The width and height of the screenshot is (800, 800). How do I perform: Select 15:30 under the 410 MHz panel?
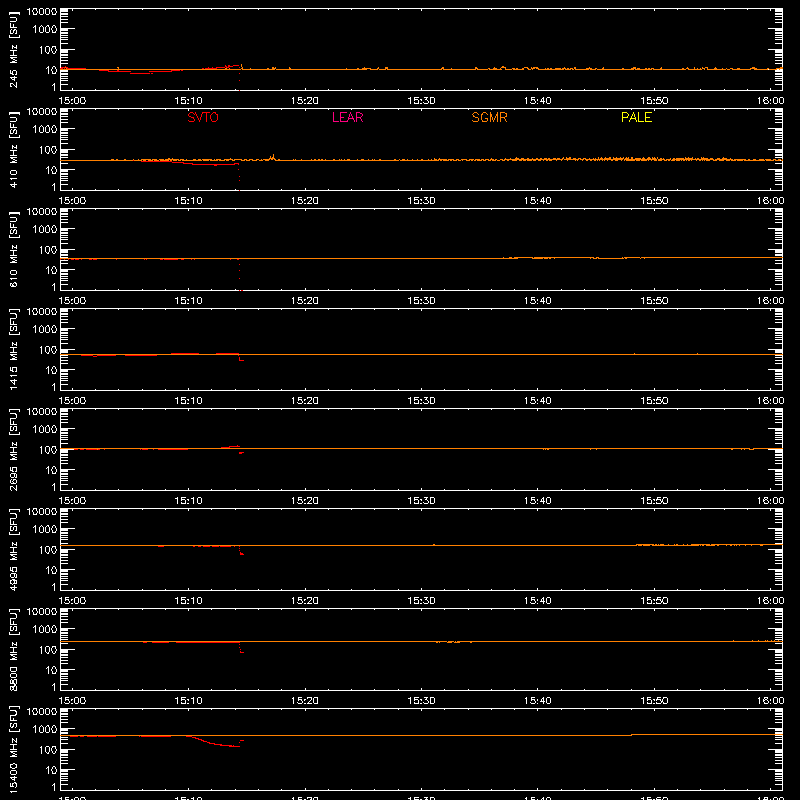pyautogui.click(x=421, y=201)
